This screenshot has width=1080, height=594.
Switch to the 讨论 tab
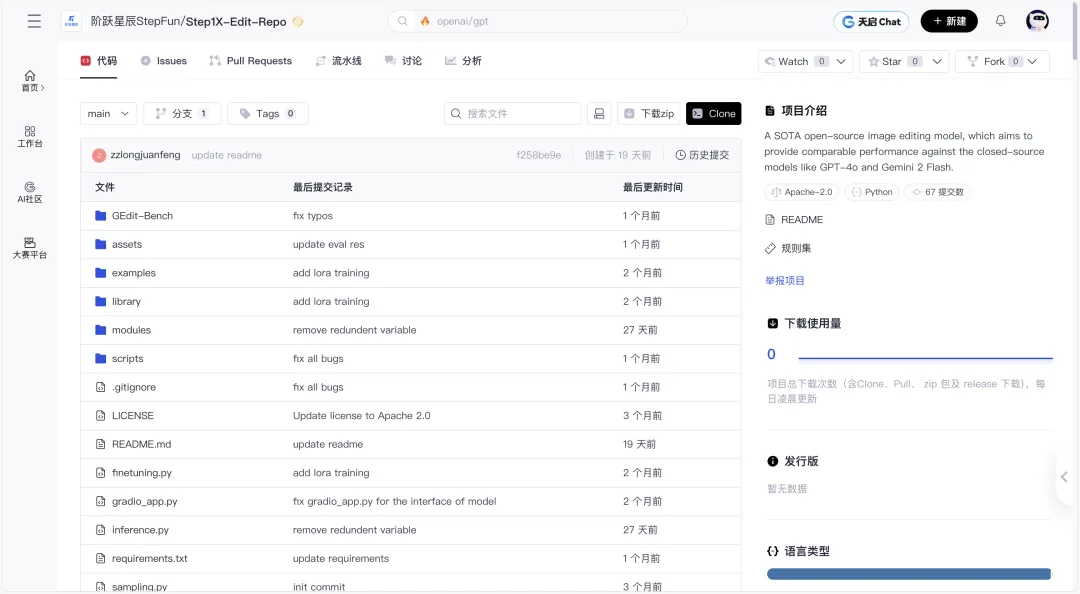point(403,61)
